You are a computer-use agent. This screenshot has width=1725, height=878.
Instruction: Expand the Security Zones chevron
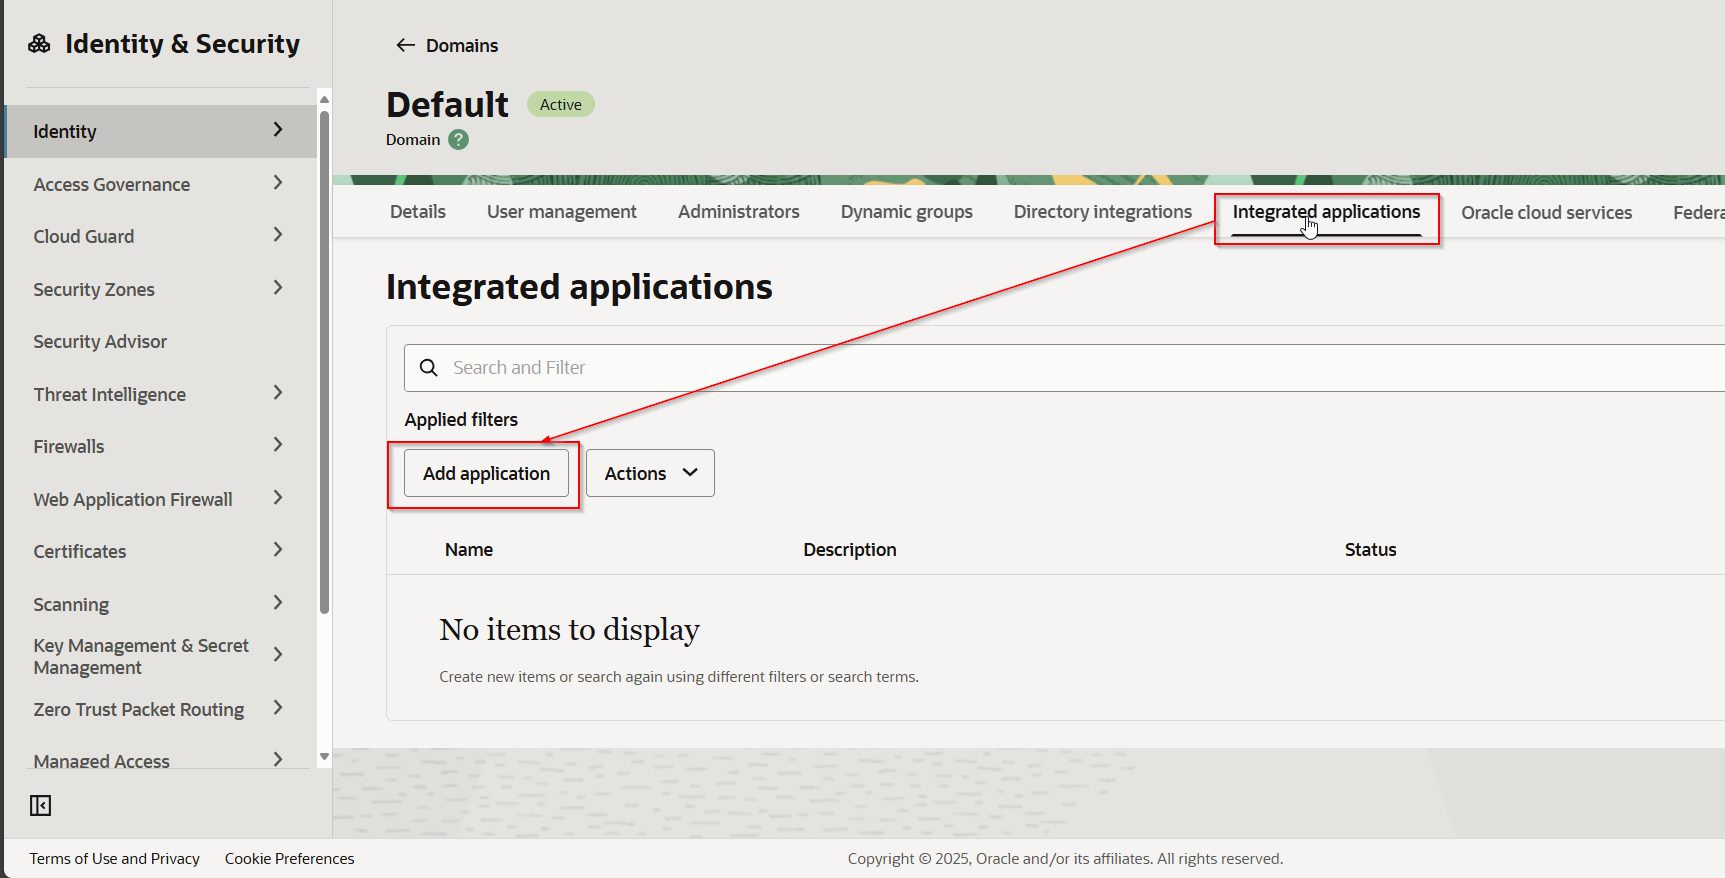click(278, 288)
